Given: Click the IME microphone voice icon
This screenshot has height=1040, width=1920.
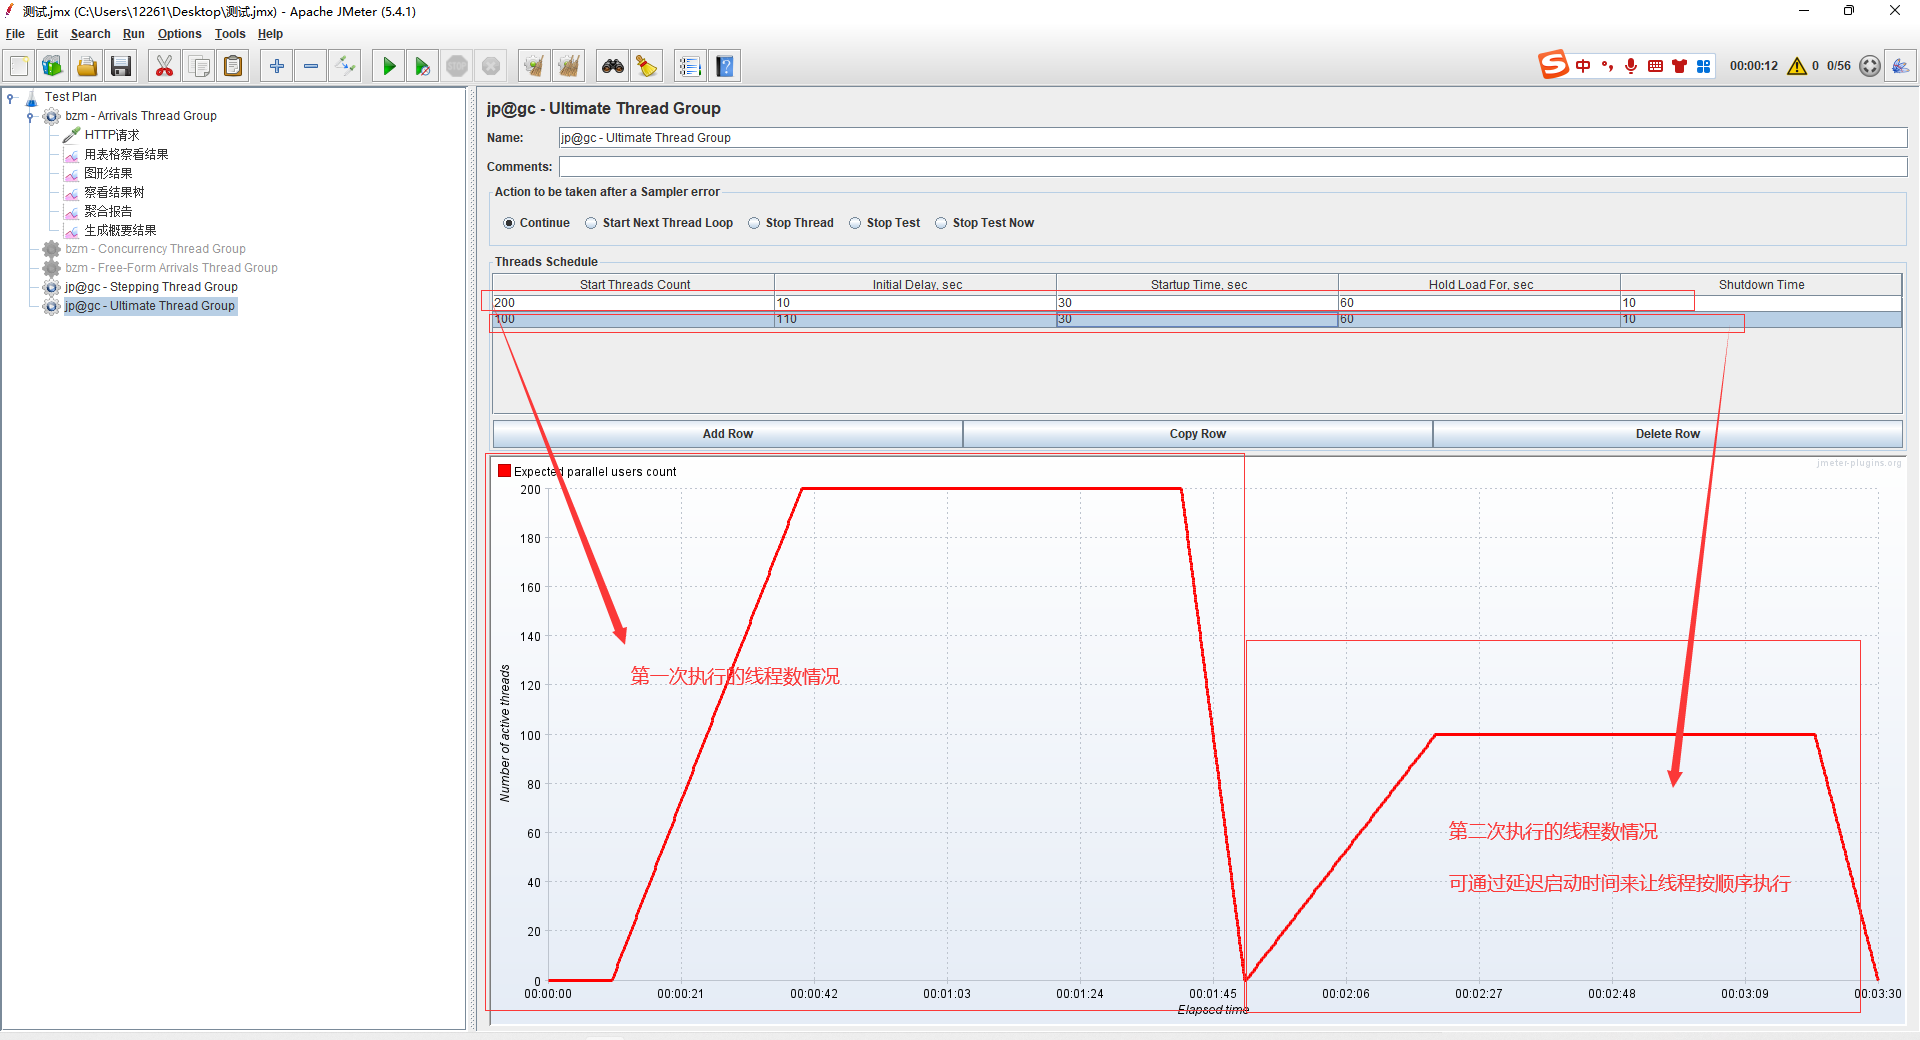Looking at the screenshot, I should (x=1631, y=66).
